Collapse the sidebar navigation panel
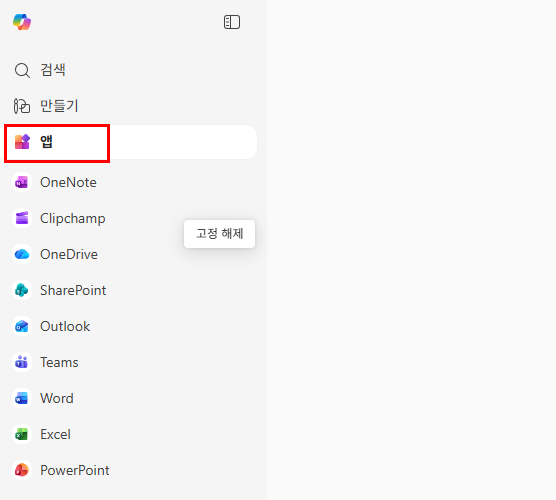The image size is (556, 500). tap(232, 22)
